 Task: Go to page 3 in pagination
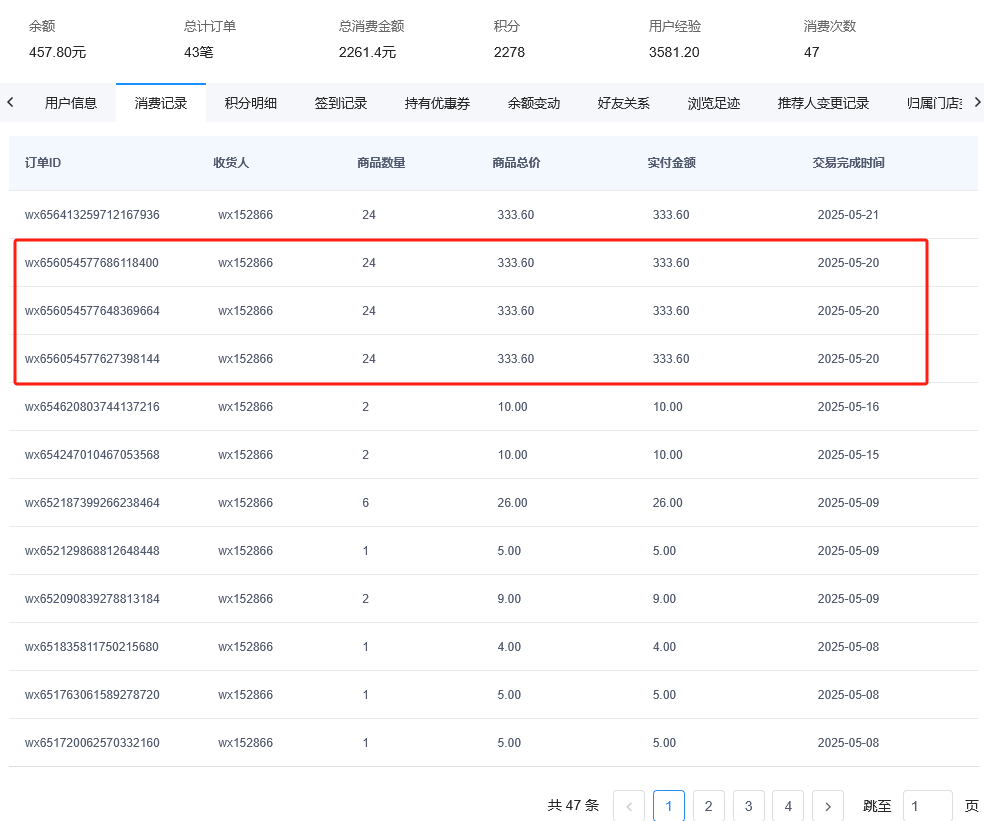click(x=749, y=806)
